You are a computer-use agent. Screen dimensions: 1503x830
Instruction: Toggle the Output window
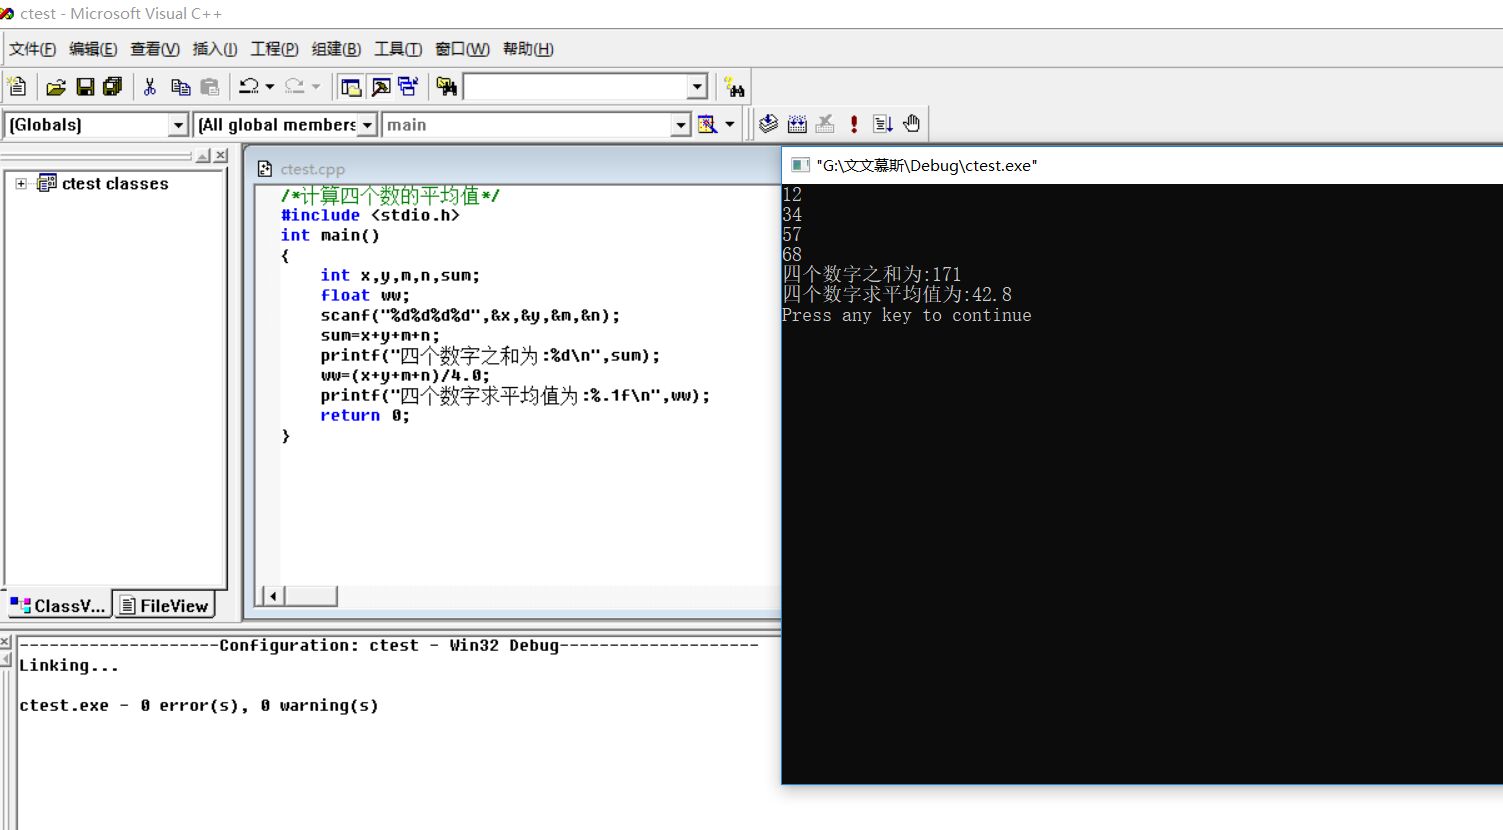(x=381, y=87)
